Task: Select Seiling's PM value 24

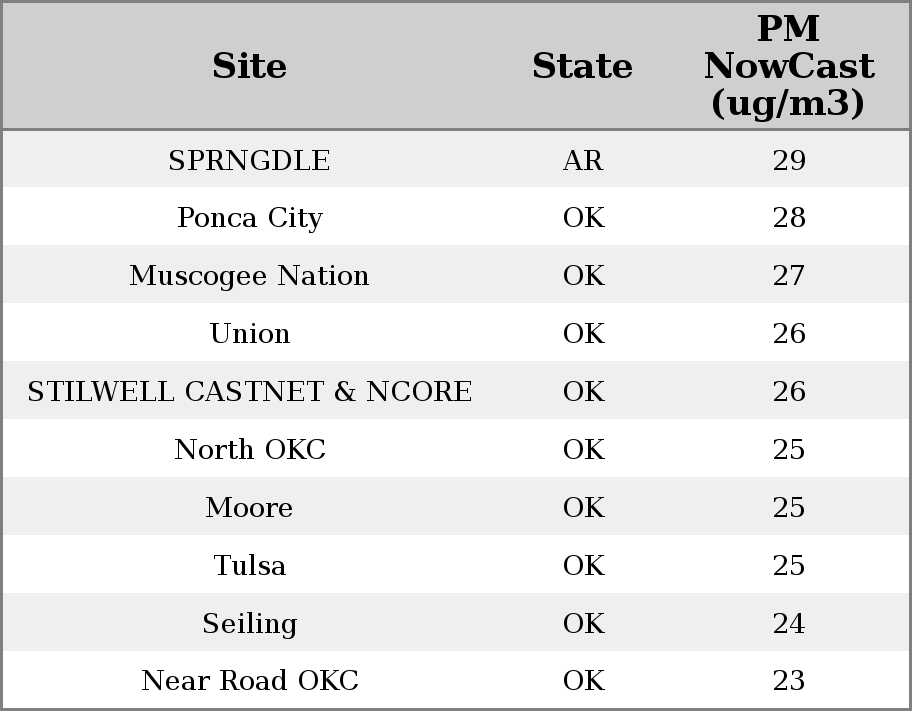Action: click(789, 624)
